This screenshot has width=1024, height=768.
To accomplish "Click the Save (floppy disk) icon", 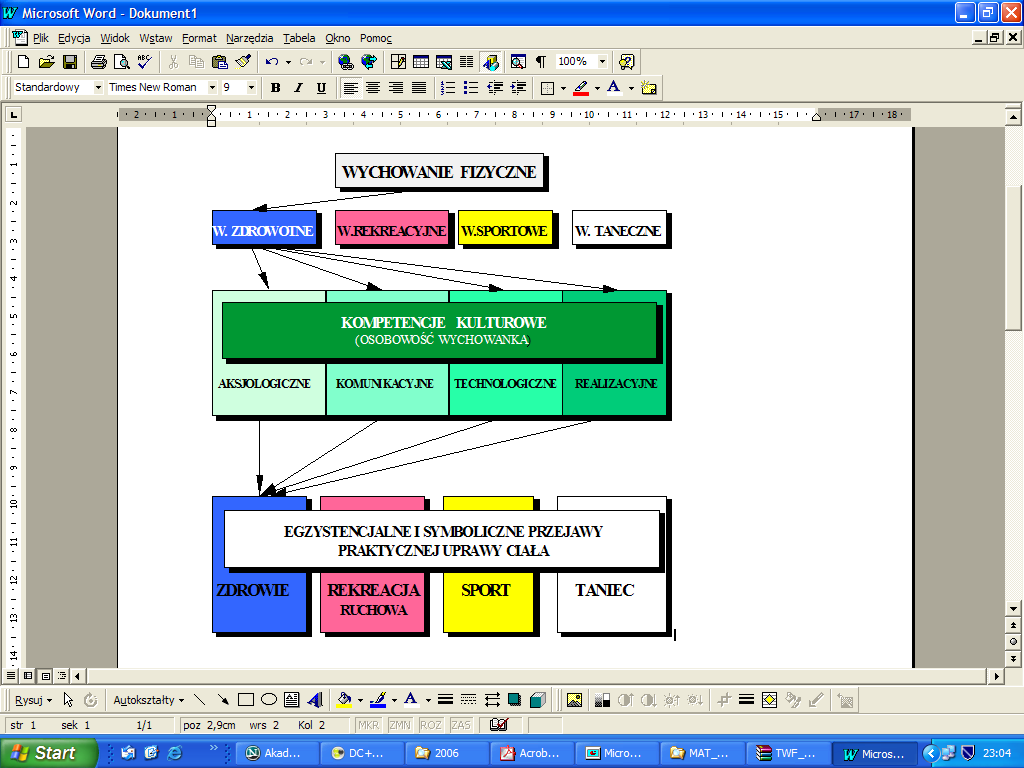I will click(x=70, y=62).
